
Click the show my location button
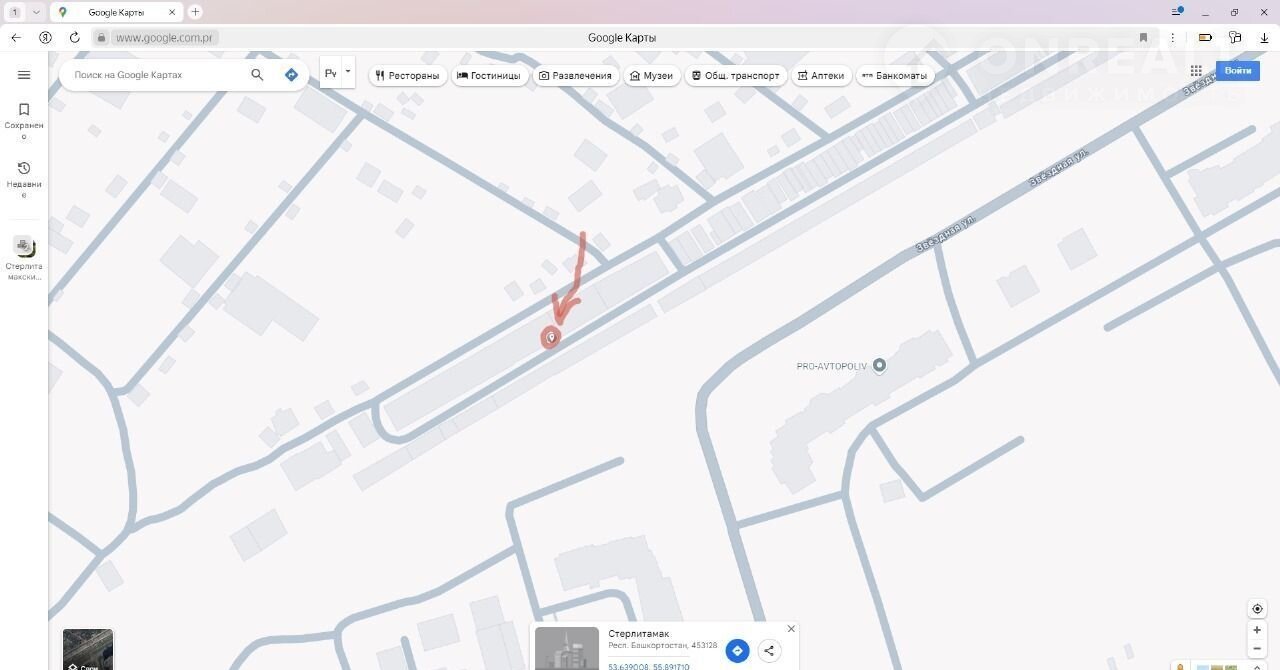pyautogui.click(x=1257, y=609)
